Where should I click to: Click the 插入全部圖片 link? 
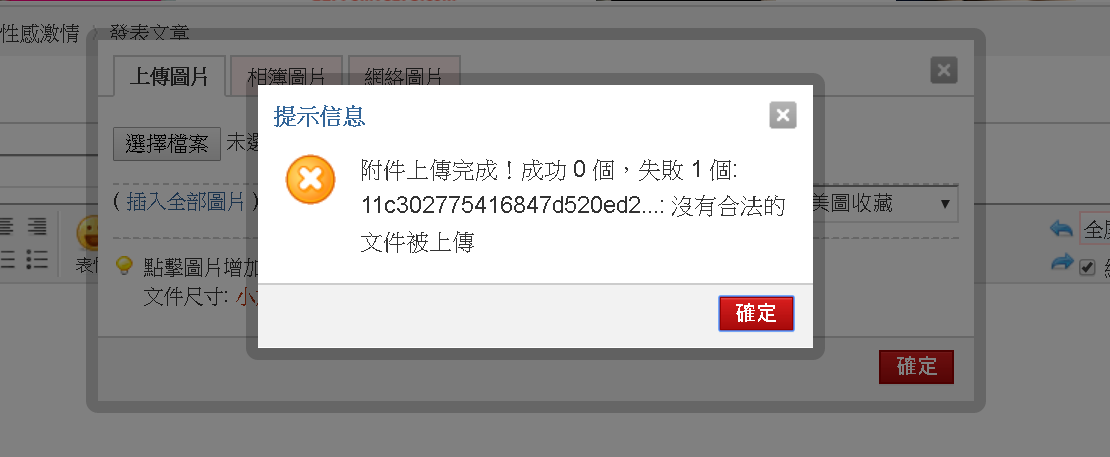(x=185, y=202)
